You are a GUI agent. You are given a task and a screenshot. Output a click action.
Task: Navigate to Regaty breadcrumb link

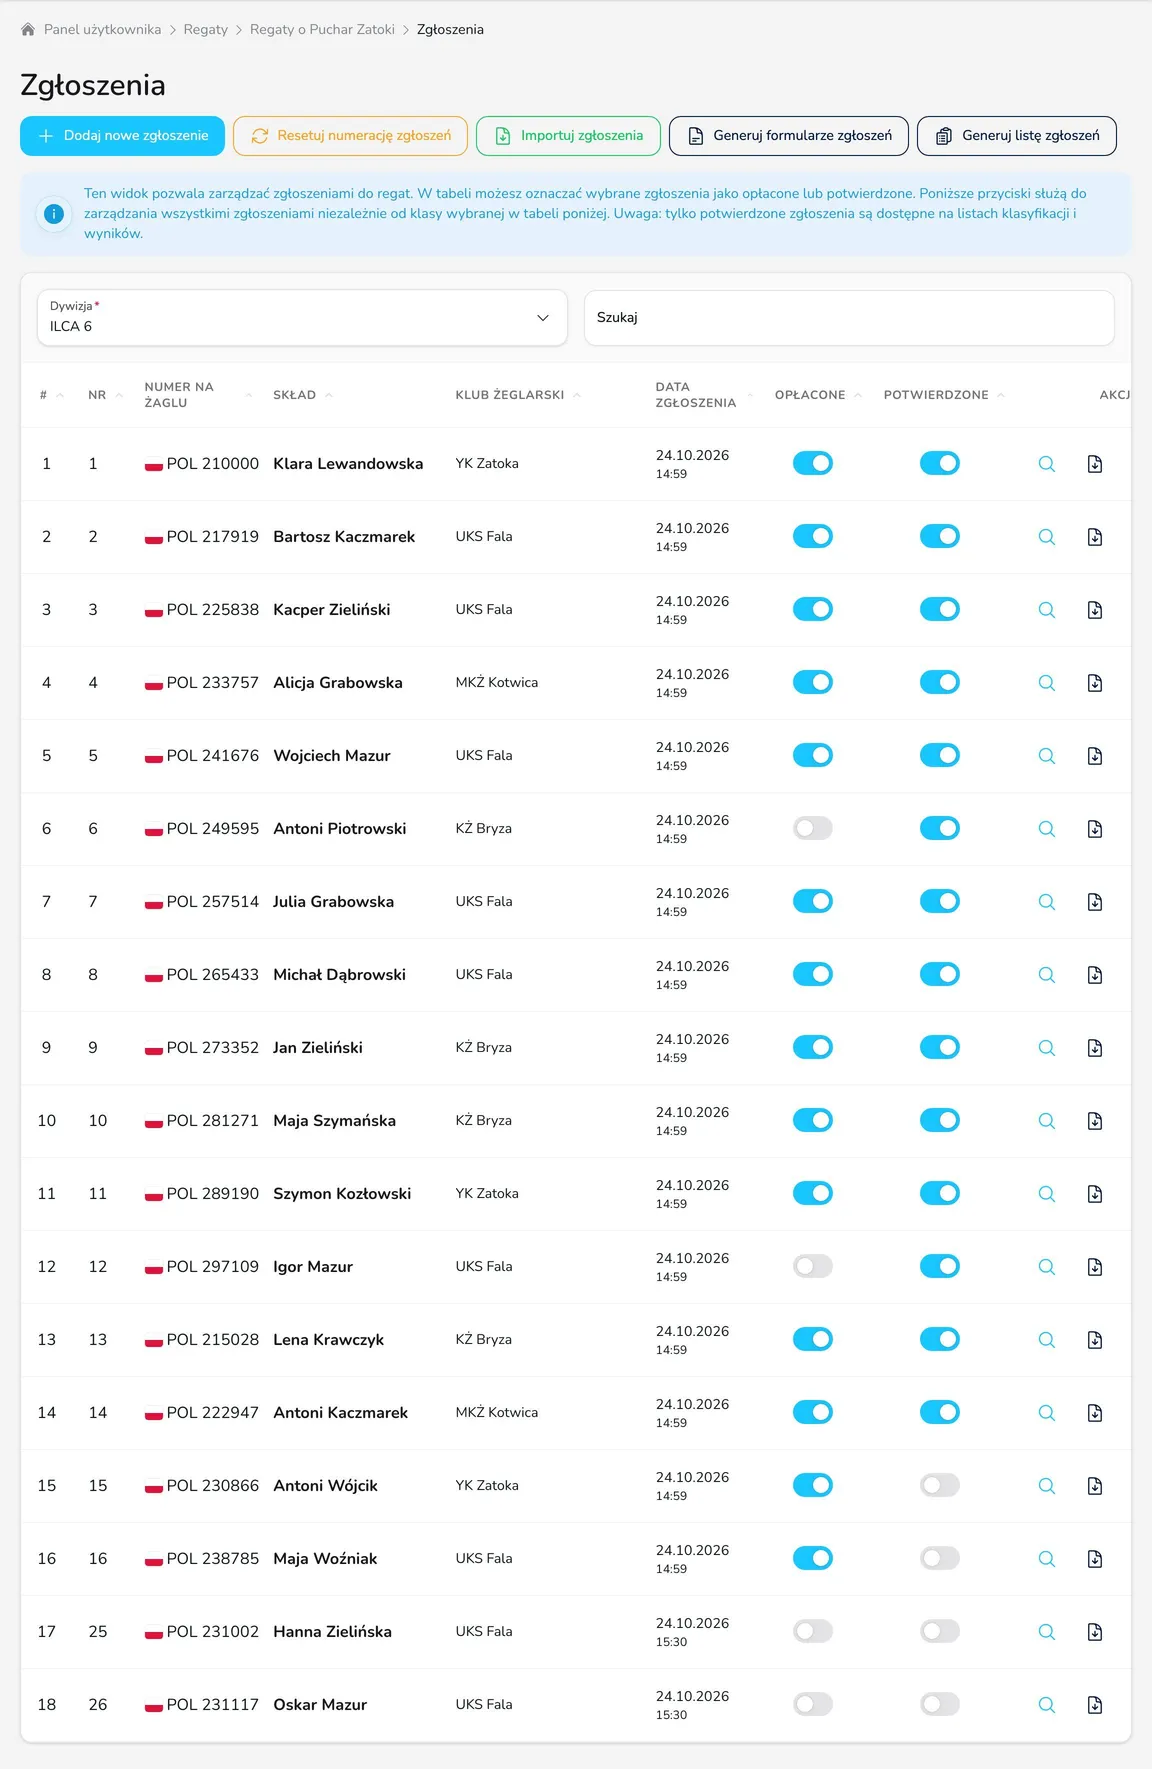(206, 29)
